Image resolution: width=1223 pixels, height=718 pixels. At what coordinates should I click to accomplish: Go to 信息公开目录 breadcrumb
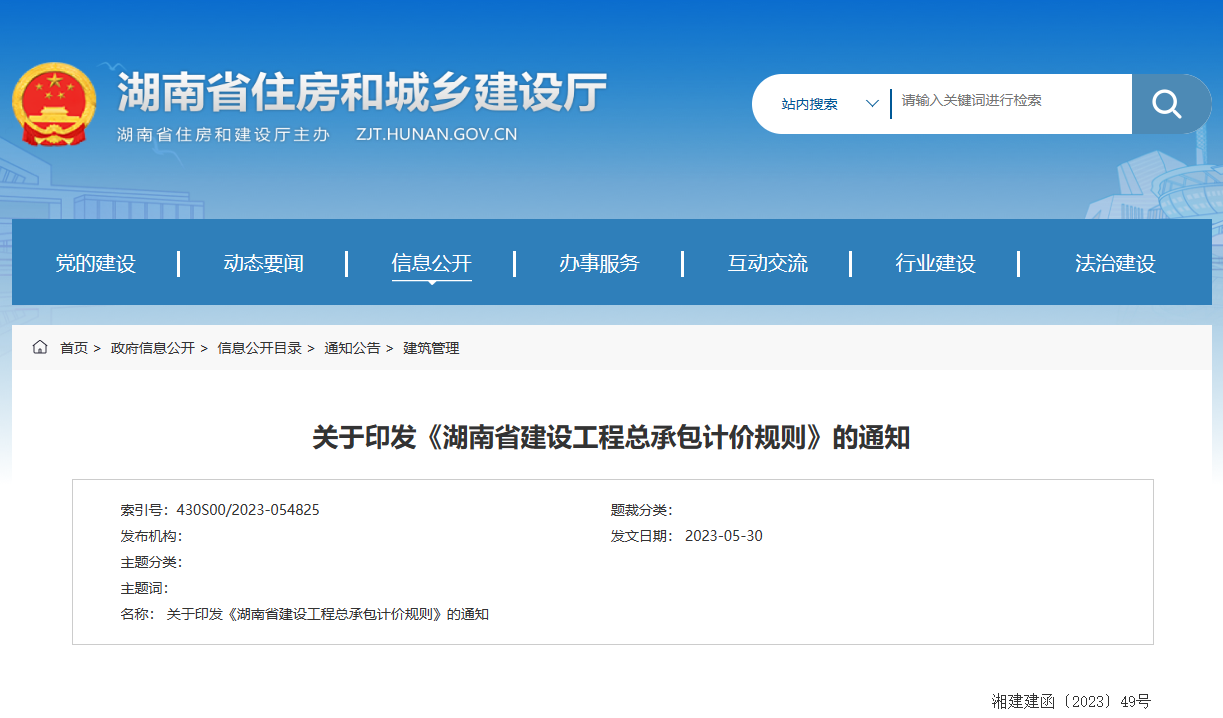pyautogui.click(x=259, y=348)
